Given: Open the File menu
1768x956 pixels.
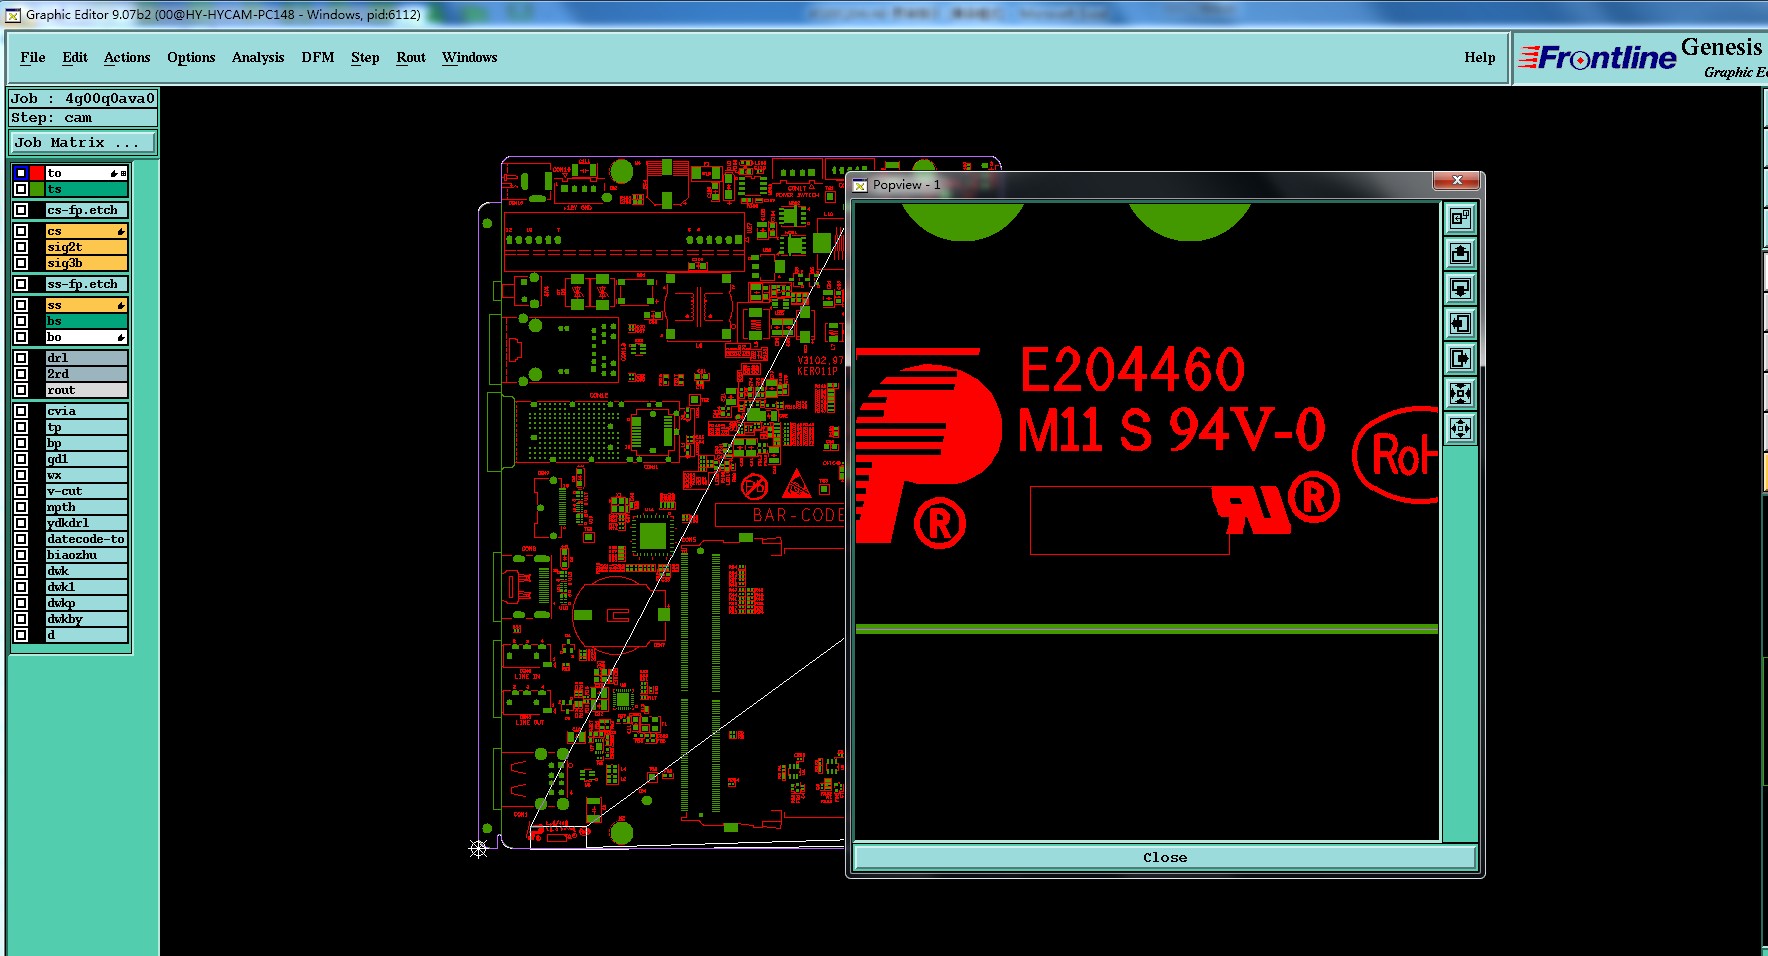Looking at the screenshot, I should (x=33, y=58).
